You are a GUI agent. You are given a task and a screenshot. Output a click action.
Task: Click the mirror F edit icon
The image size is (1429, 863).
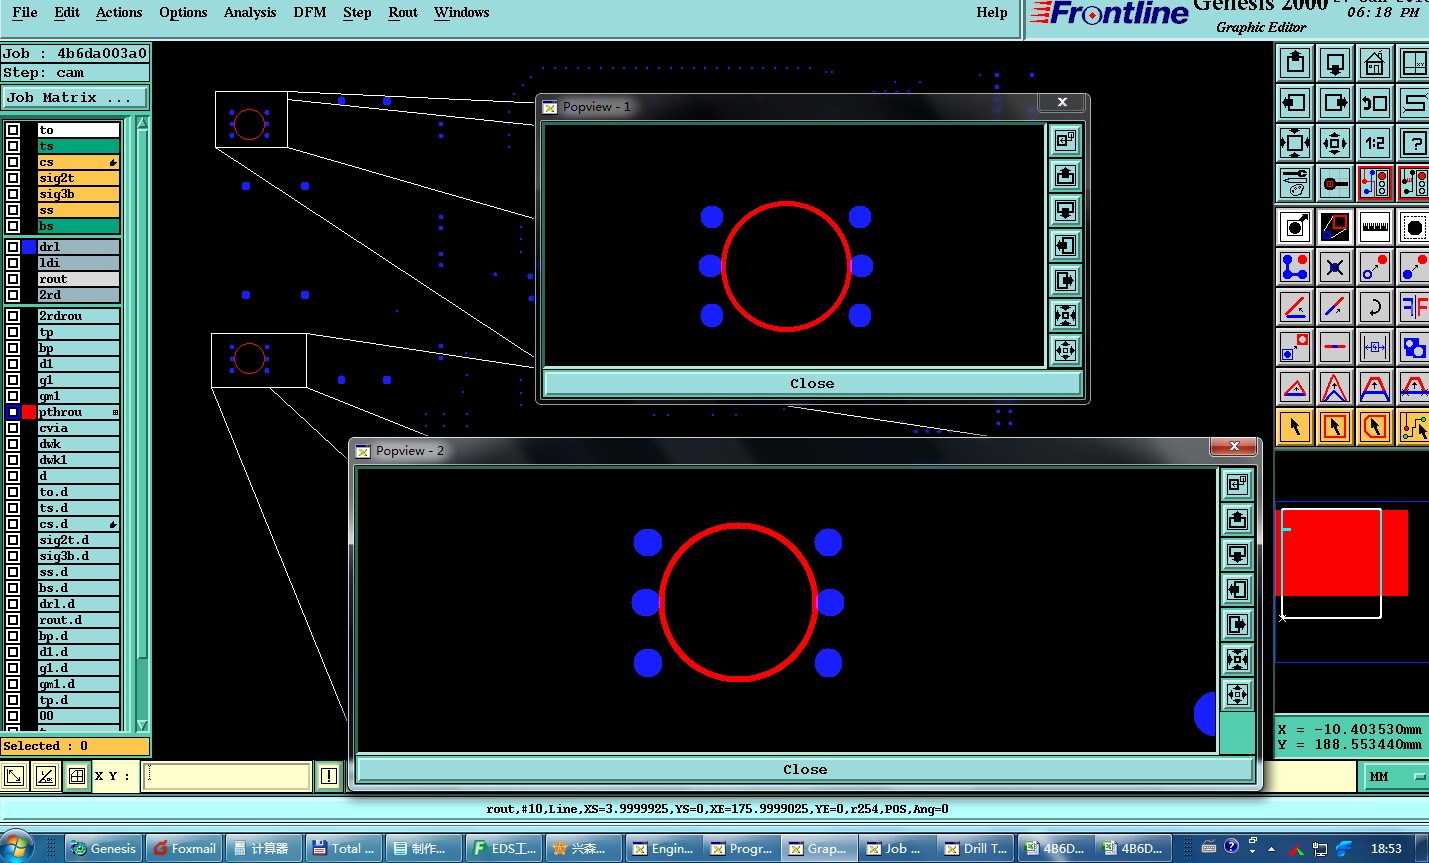[x=1414, y=307]
